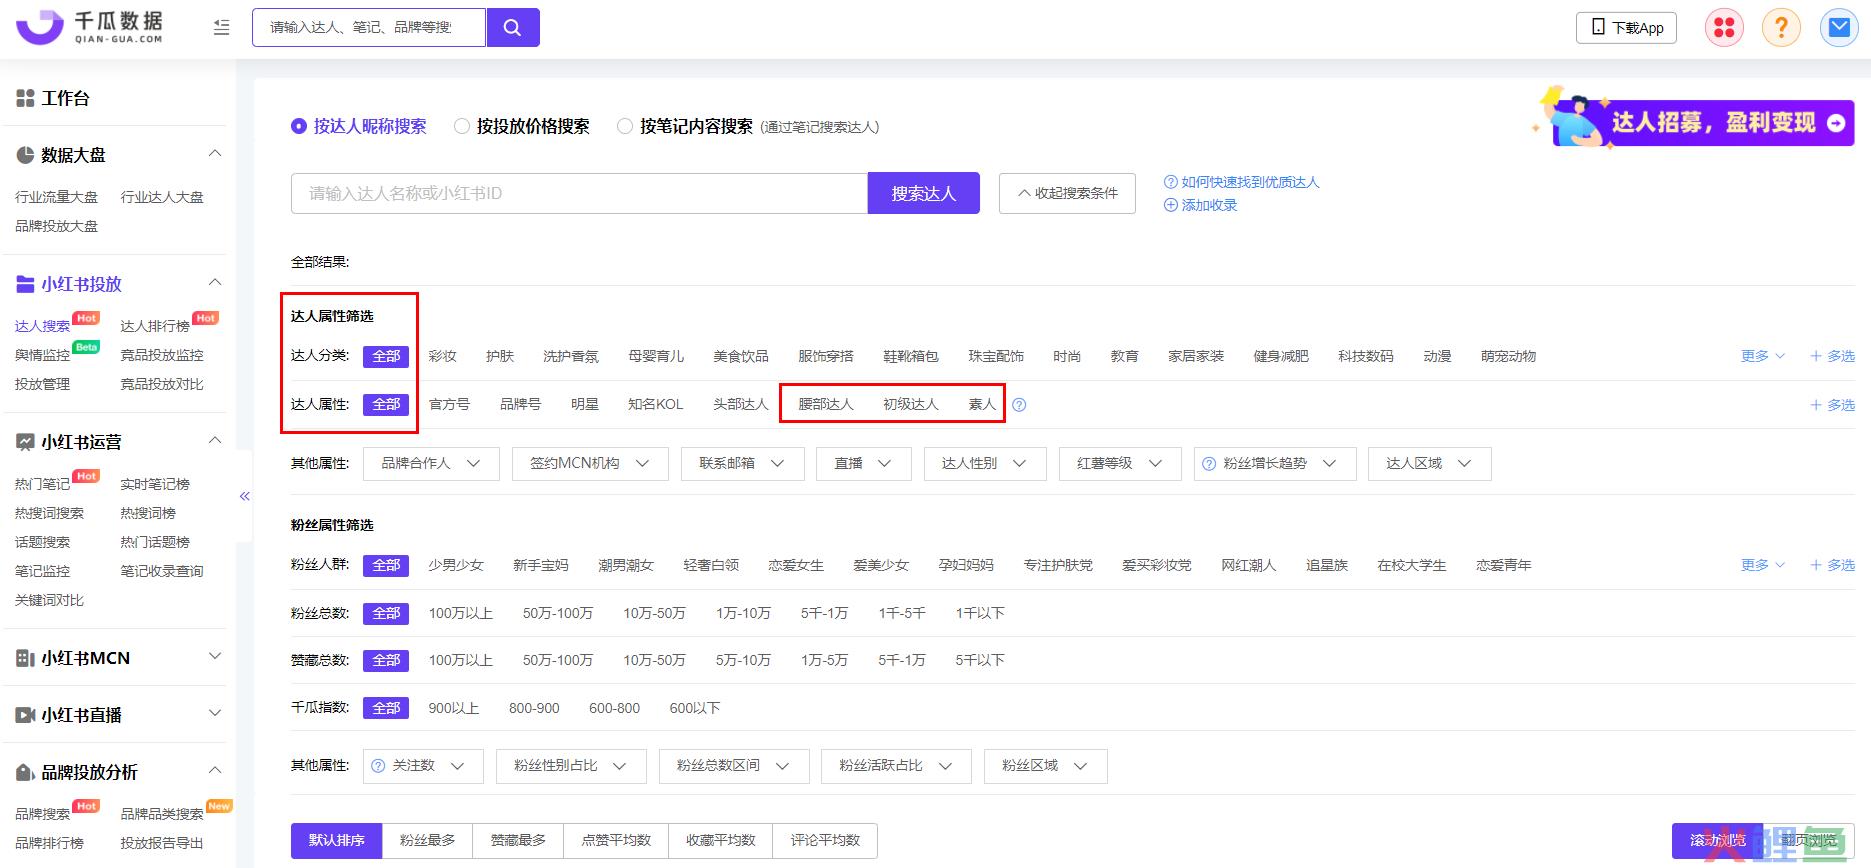Click the help icon after 素人
The image size is (1871, 868).
tap(1019, 405)
